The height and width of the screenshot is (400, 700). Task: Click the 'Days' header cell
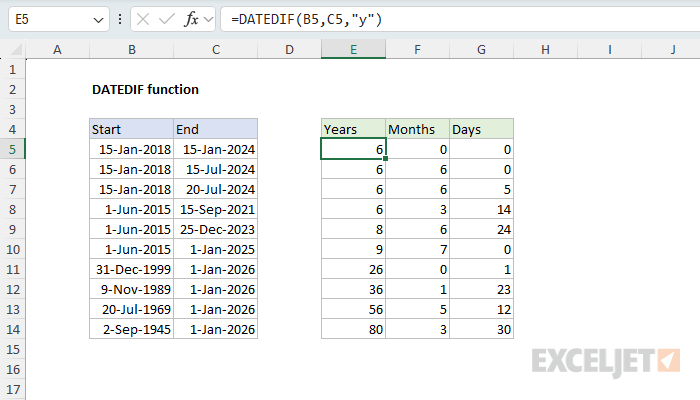481,129
